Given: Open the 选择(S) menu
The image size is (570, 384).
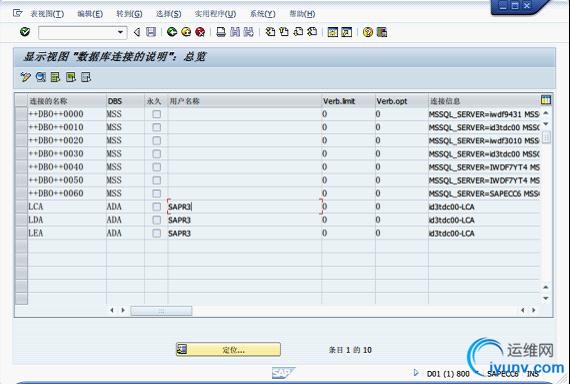Looking at the screenshot, I should (169, 14).
